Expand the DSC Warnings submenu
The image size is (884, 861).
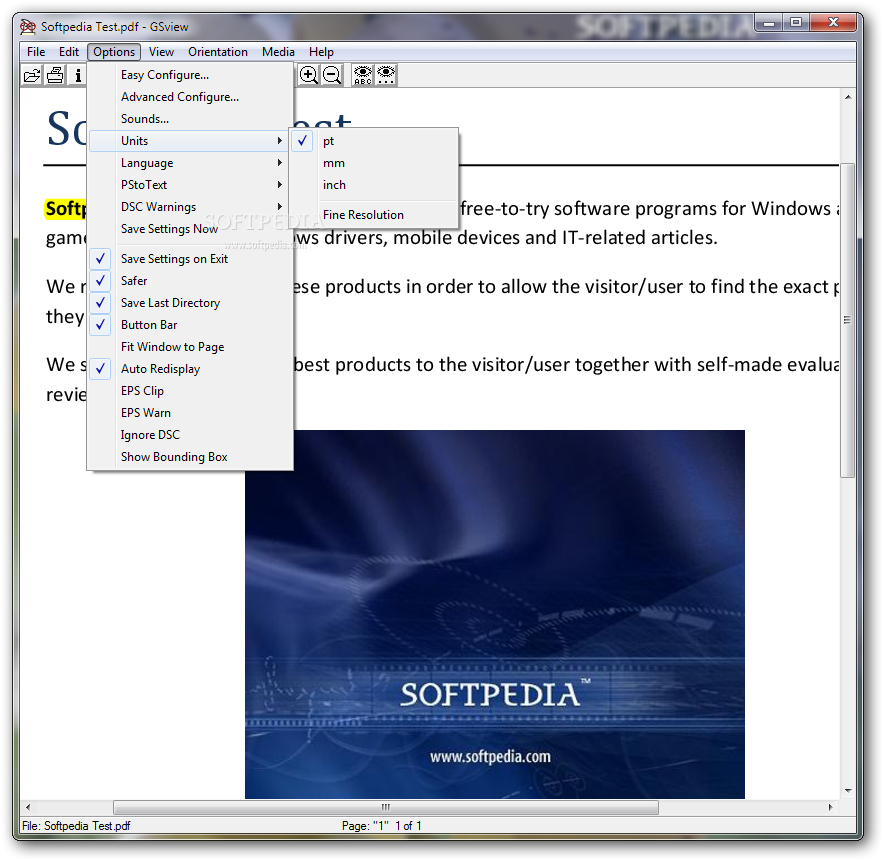[x=191, y=207]
